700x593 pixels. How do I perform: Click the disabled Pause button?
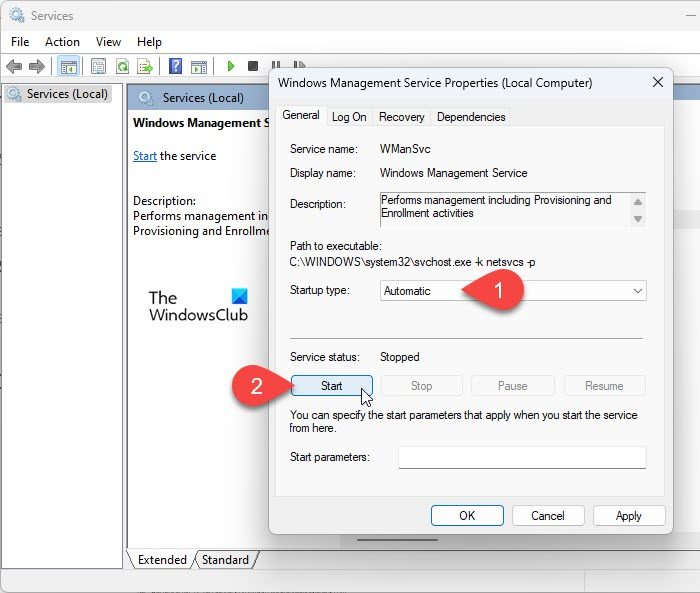(x=512, y=386)
